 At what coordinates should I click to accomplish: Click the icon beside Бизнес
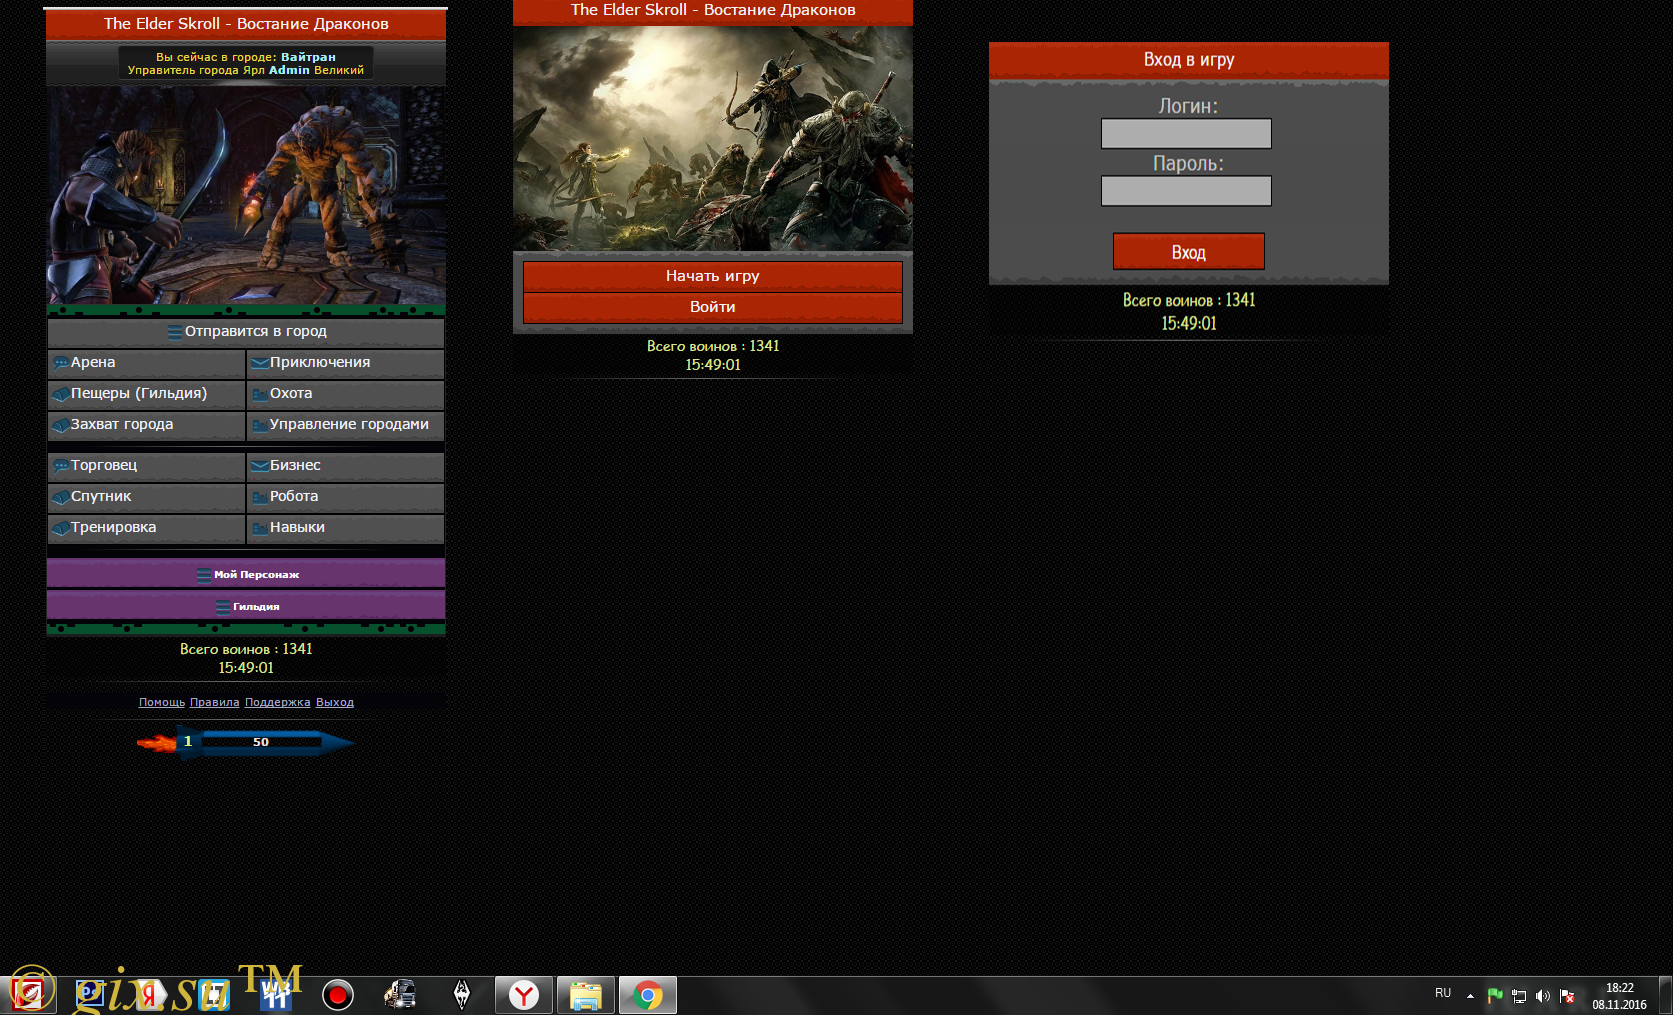pyautogui.click(x=260, y=467)
